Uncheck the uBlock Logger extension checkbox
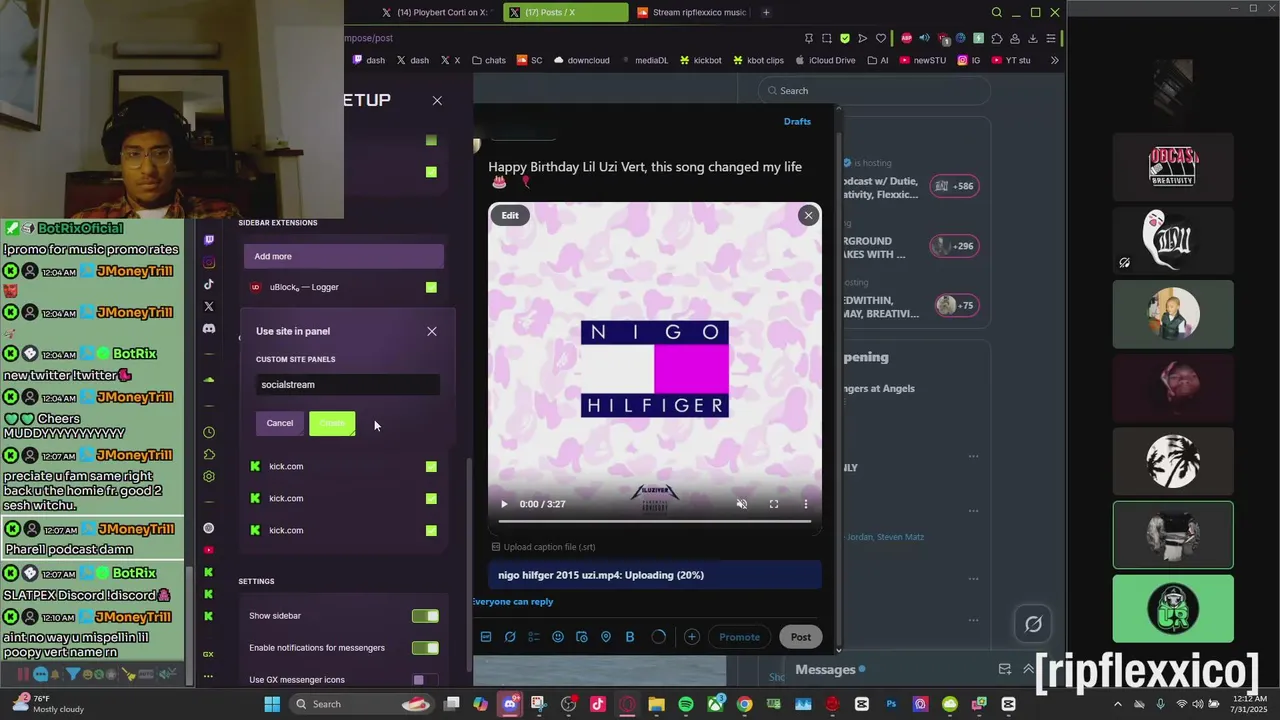Viewport: 1280px width, 720px height. coord(431,287)
